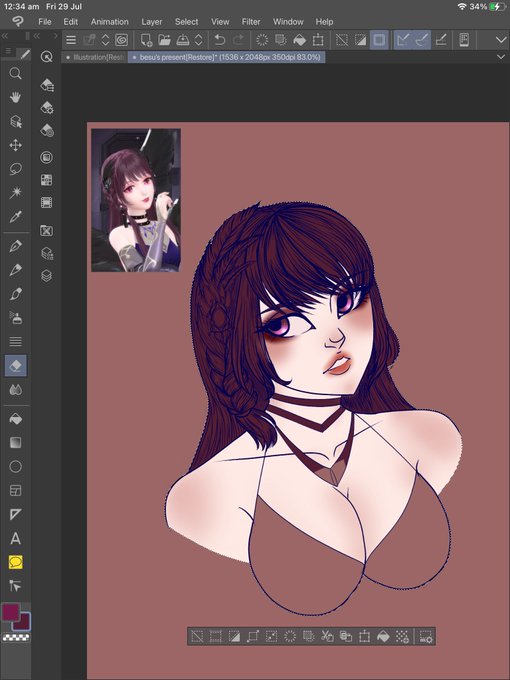Screen dimensions: 510x680
Task: Open the Tool Property palette icon
Action: 47,107
